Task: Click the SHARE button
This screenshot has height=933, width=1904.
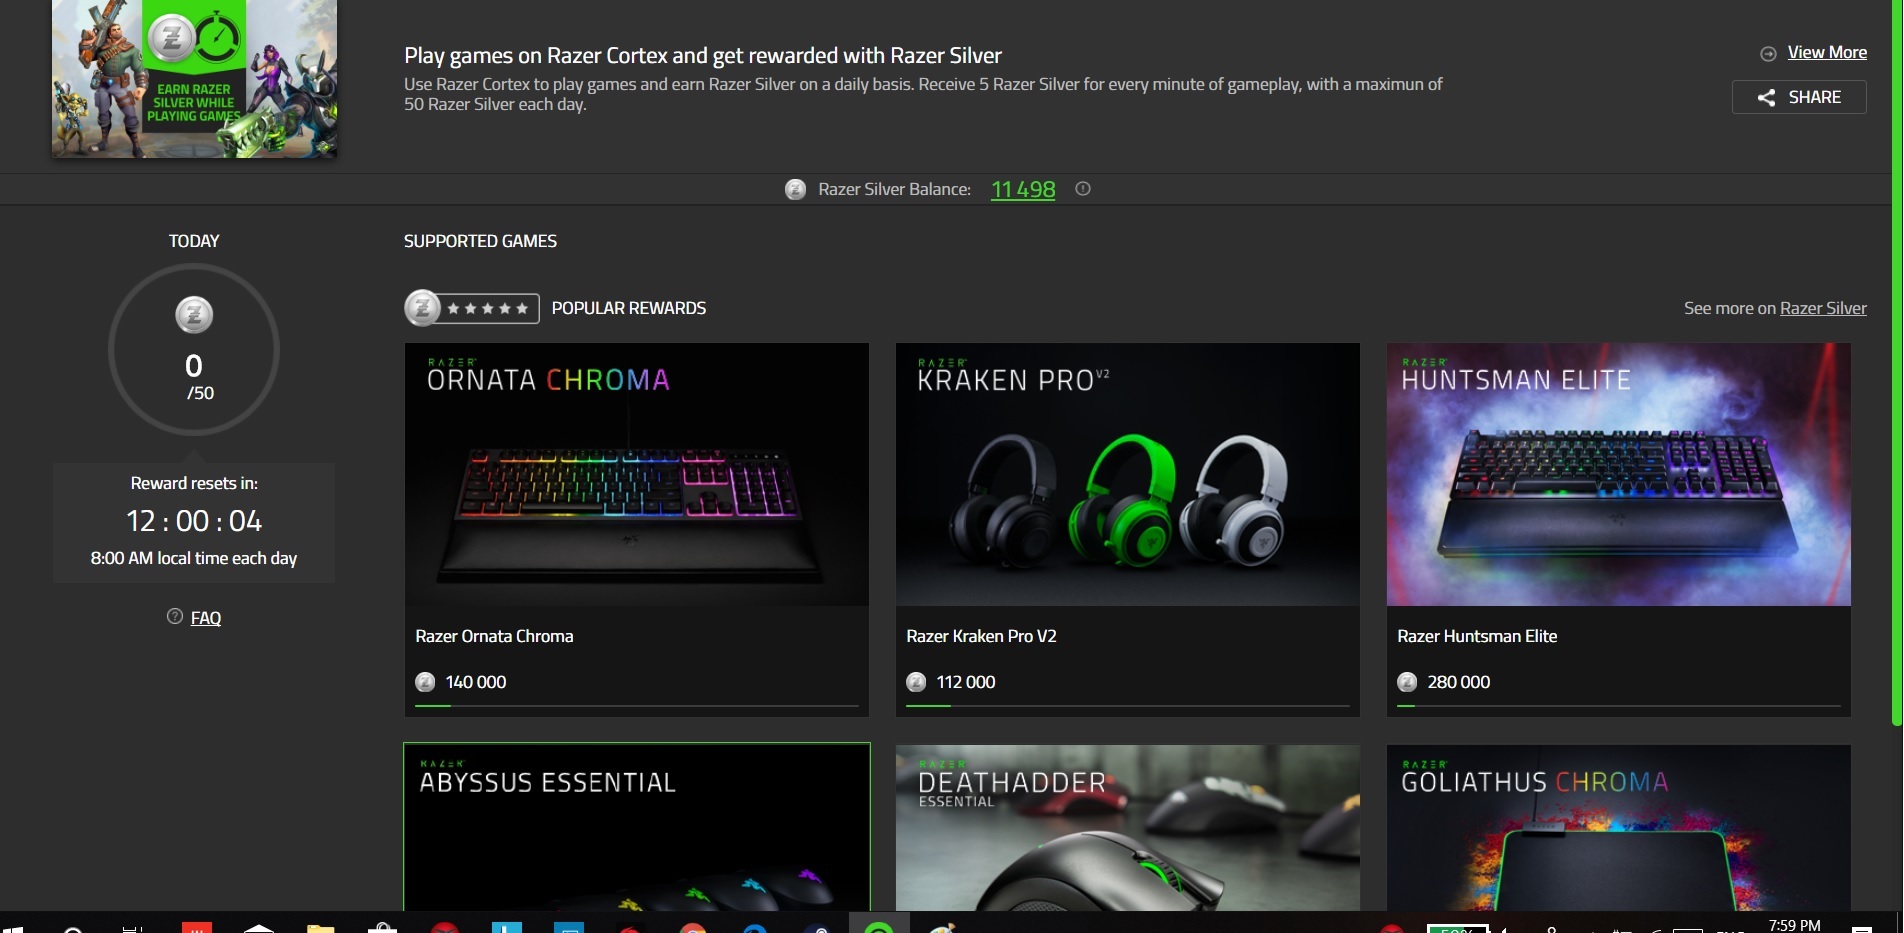Action: click(x=1799, y=97)
